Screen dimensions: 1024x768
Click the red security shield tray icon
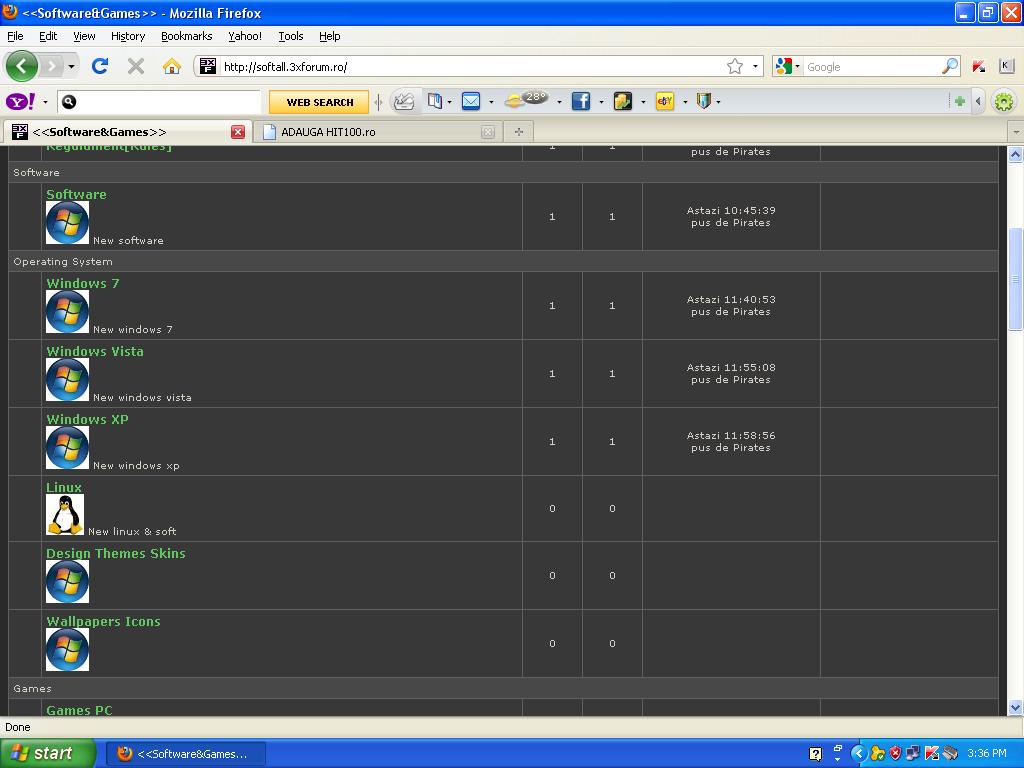[x=895, y=754]
